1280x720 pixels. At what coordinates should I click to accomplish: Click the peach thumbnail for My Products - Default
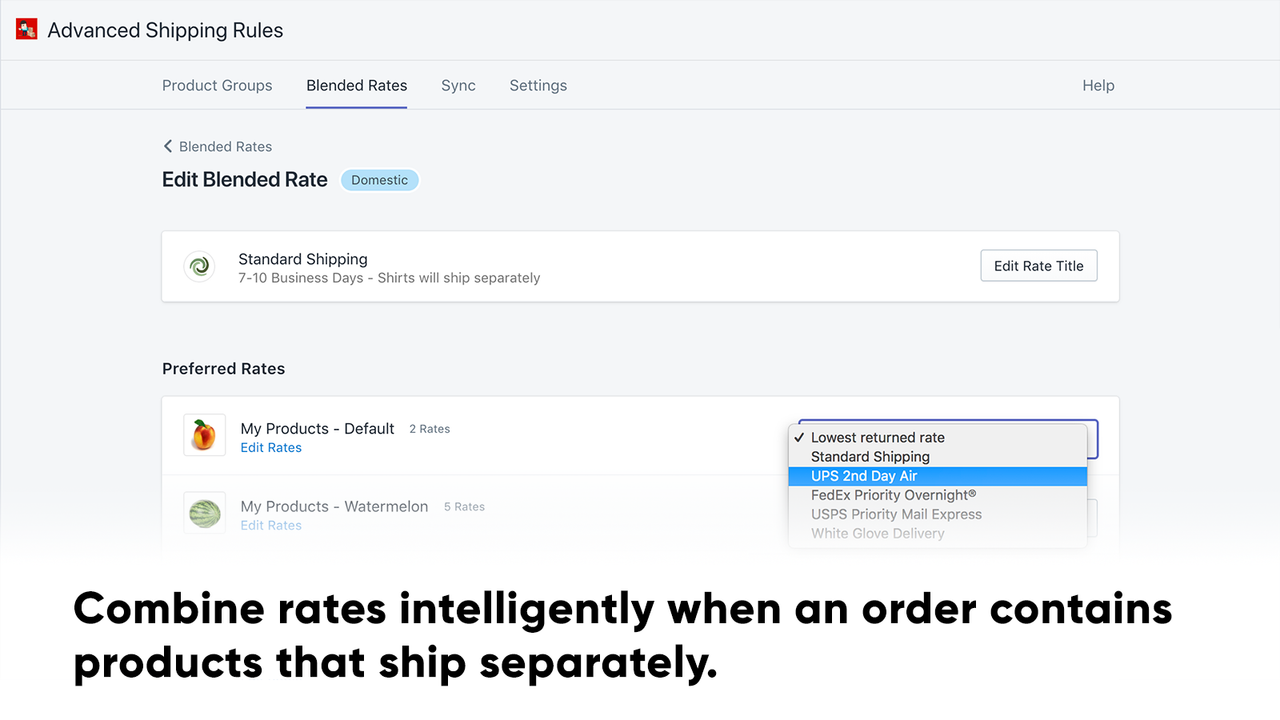204,434
